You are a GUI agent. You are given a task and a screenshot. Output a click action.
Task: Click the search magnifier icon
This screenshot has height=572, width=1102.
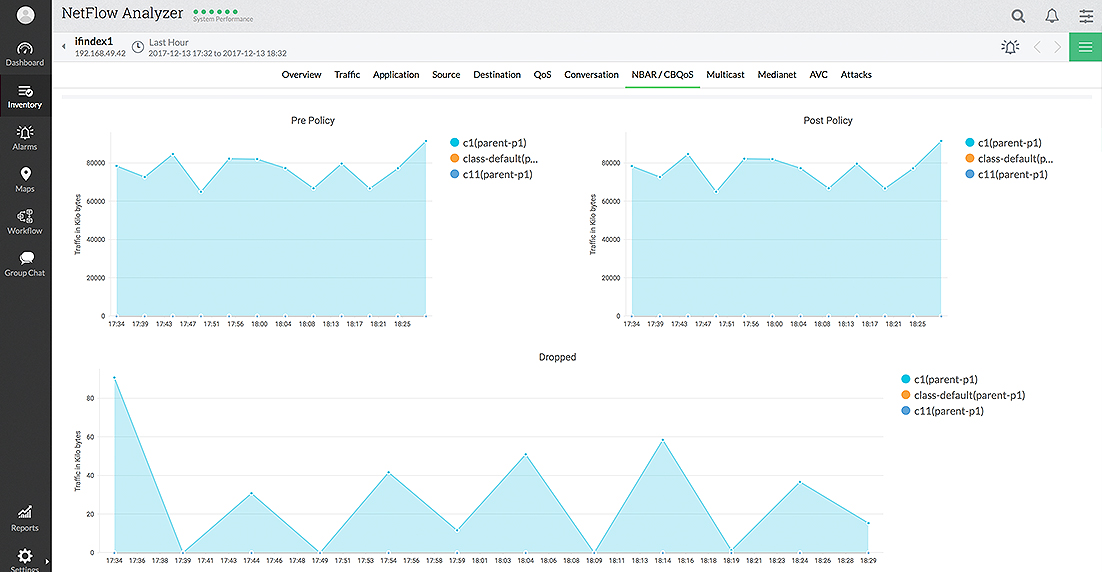pyautogui.click(x=1018, y=15)
